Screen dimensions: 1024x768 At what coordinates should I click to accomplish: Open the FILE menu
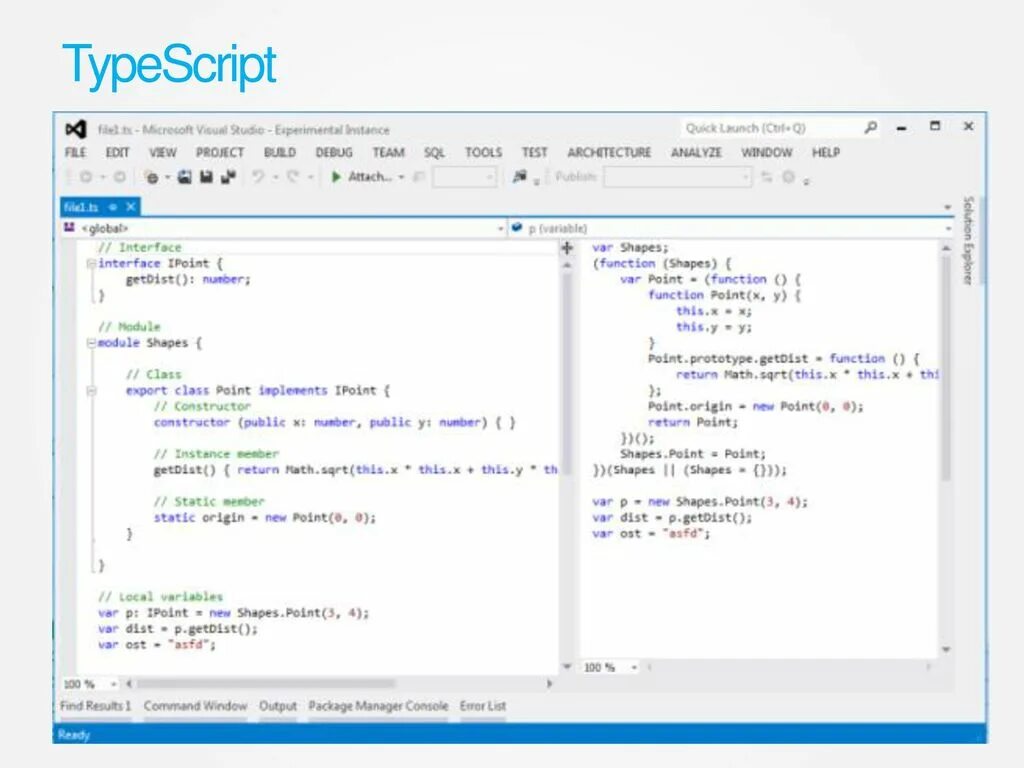pyautogui.click(x=76, y=153)
